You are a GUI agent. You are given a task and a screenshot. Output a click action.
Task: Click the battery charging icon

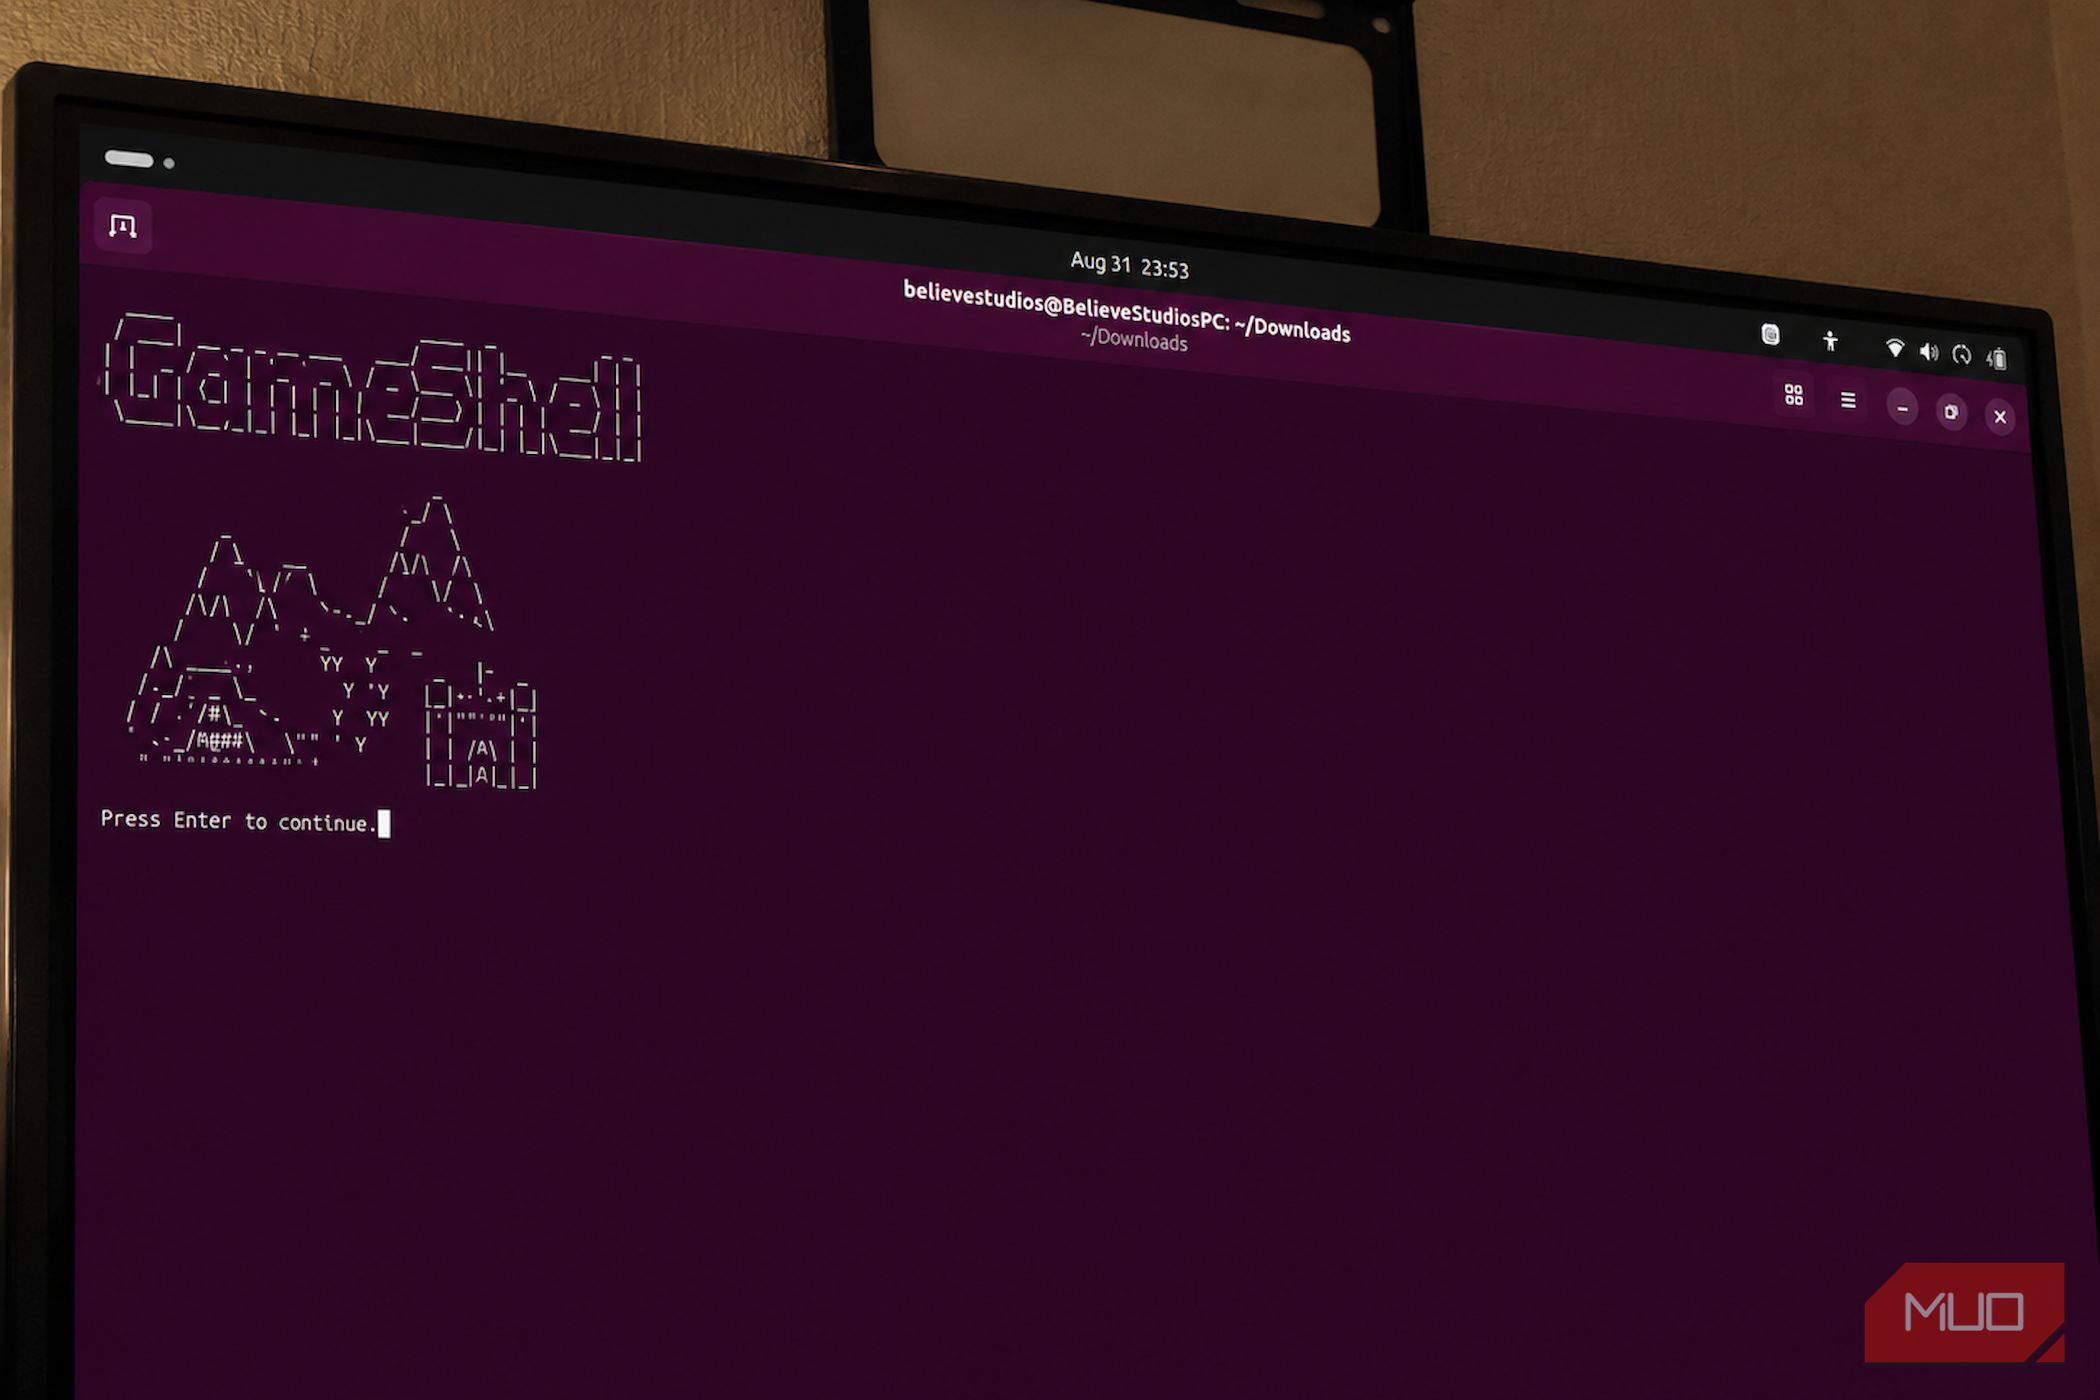pos(1996,358)
